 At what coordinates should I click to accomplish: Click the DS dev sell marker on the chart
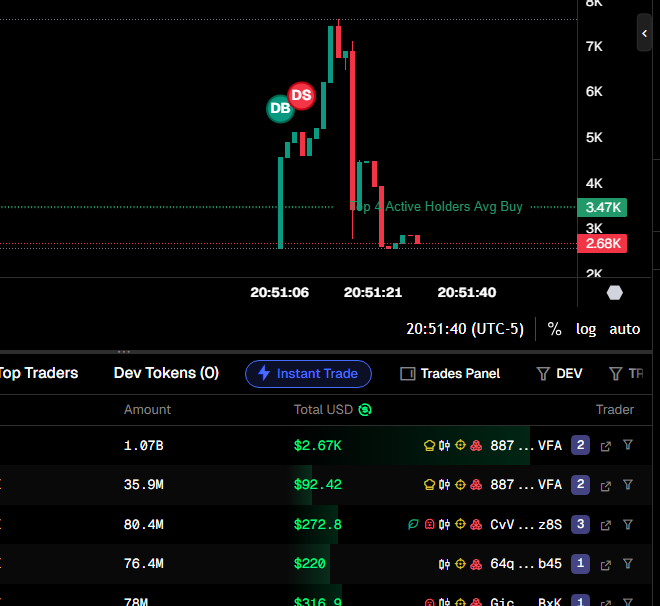[x=301, y=96]
